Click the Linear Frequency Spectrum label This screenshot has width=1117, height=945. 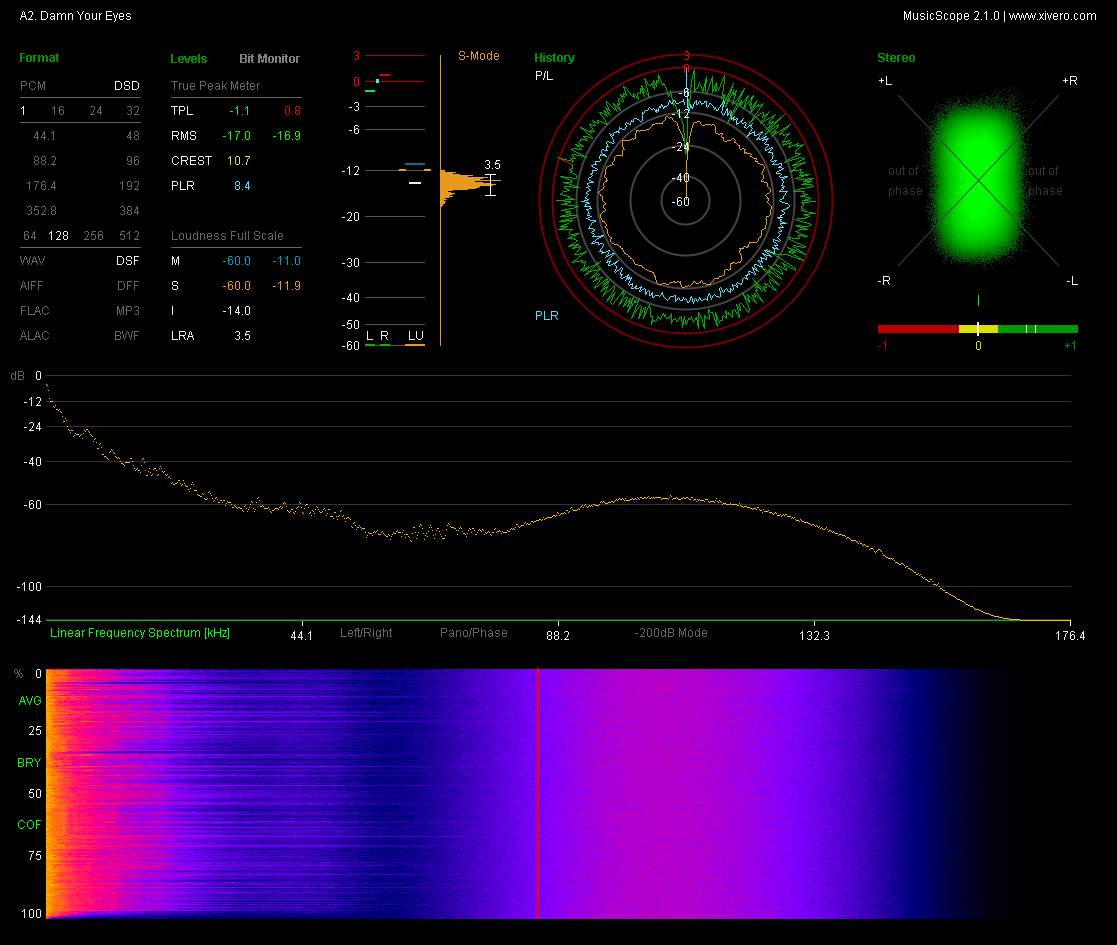tap(139, 633)
